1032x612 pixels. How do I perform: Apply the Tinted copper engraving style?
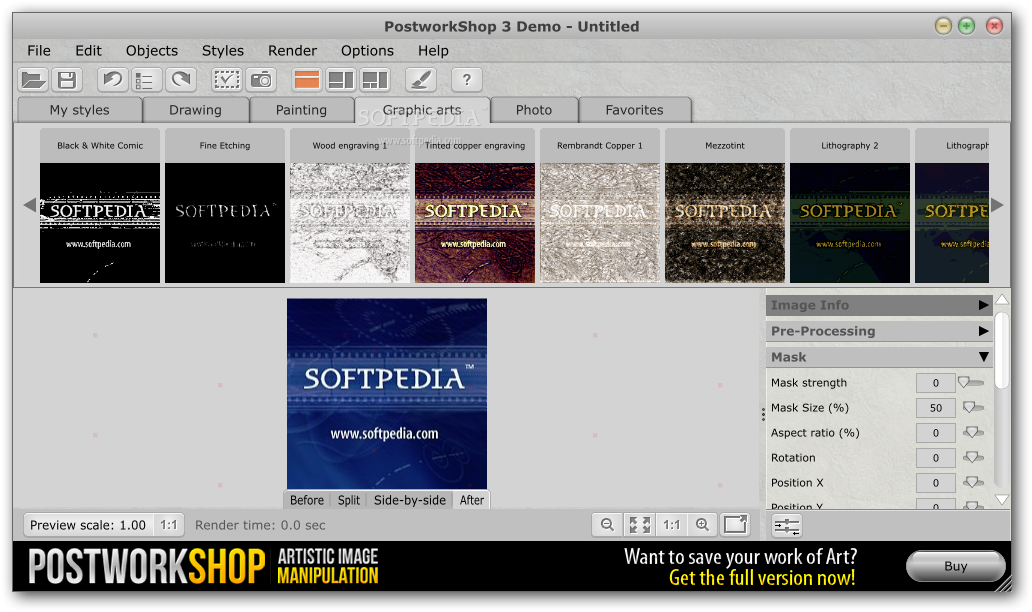click(475, 206)
